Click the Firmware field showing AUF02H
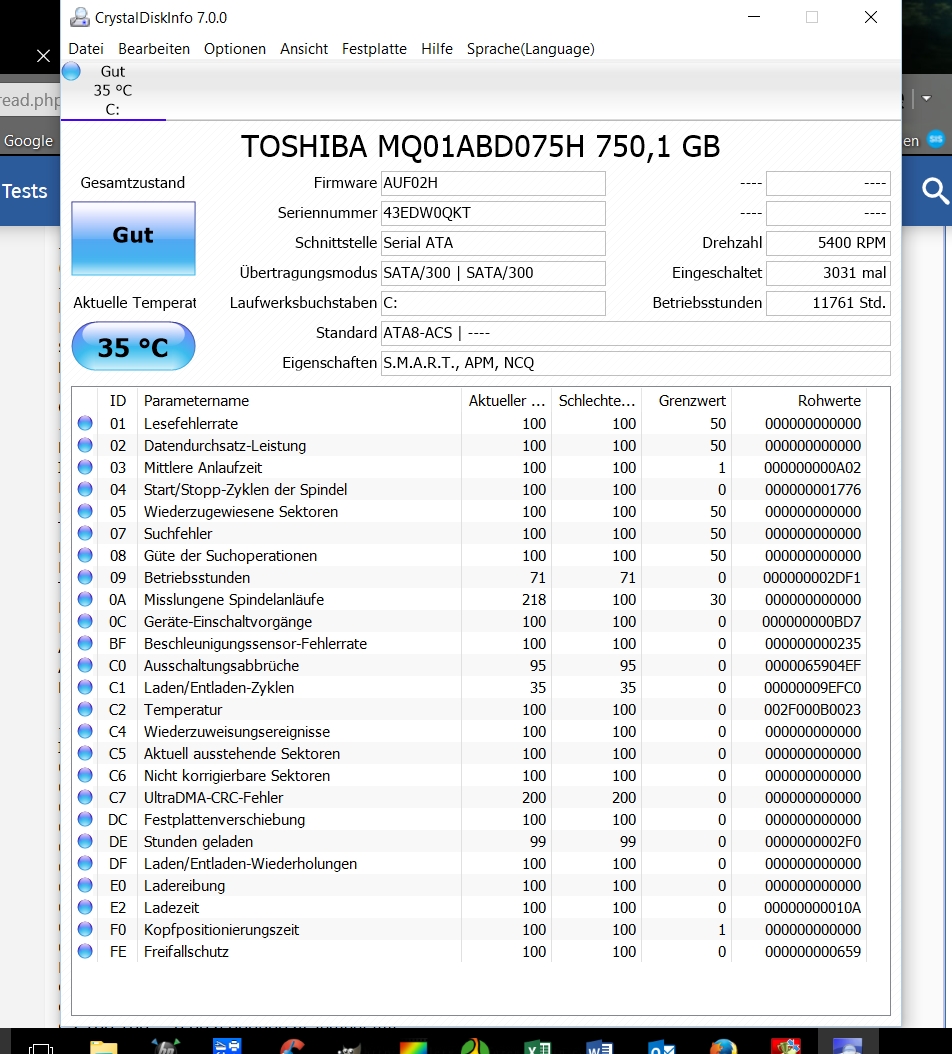This screenshot has height=1054, width=952. [x=493, y=183]
